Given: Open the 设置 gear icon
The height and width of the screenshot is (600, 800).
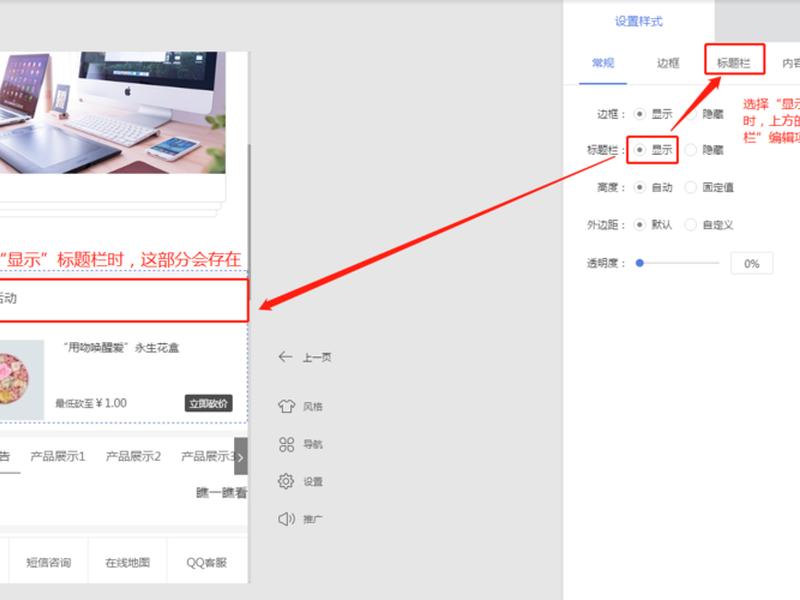Looking at the screenshot, I should tap(286, 481).
